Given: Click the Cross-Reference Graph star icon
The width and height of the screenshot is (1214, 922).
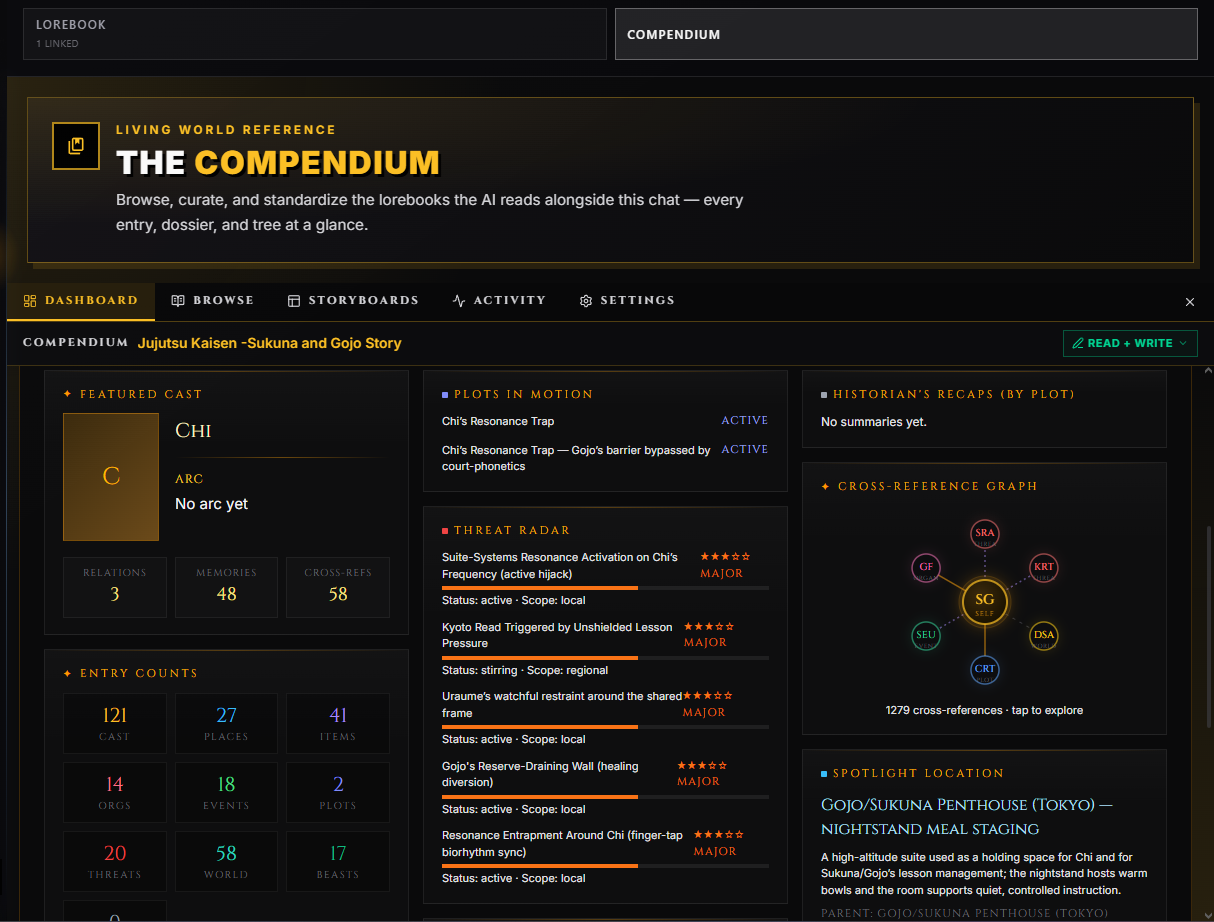Looking at the screenshot, I should [x=825, y=486].
